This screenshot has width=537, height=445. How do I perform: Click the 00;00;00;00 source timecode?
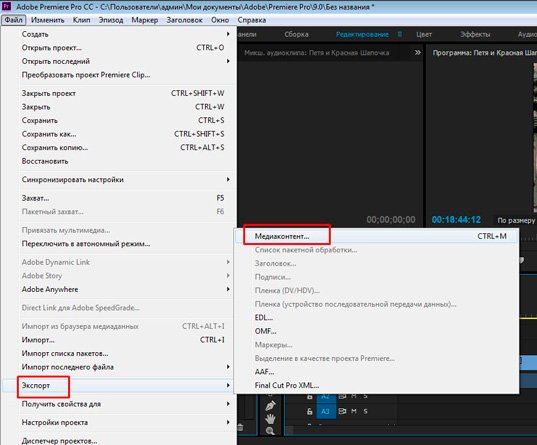(391, 220)
